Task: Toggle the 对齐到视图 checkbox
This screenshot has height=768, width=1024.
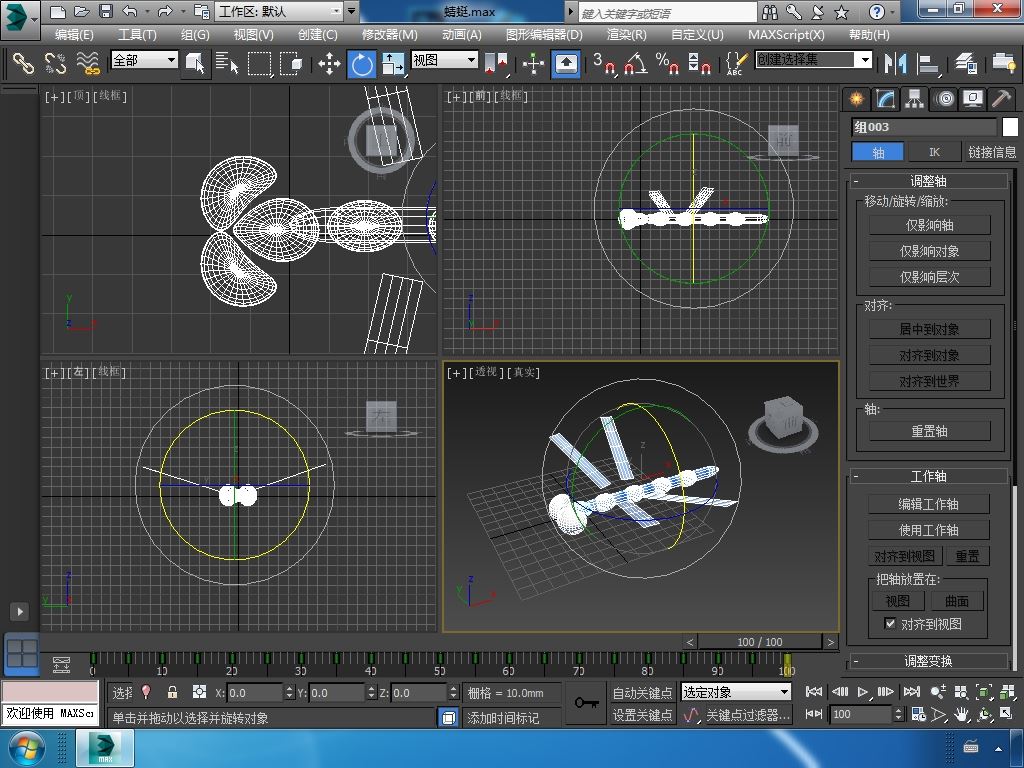Action: tap(889, 623)
